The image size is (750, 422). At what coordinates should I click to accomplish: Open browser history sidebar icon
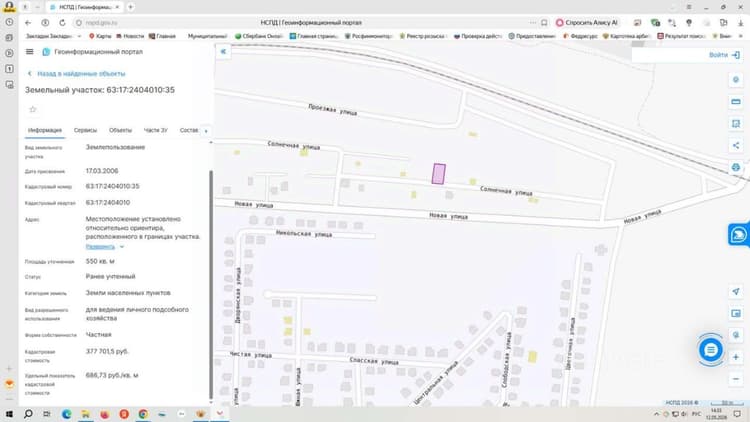pyautogui.click(x=9, y=22)
